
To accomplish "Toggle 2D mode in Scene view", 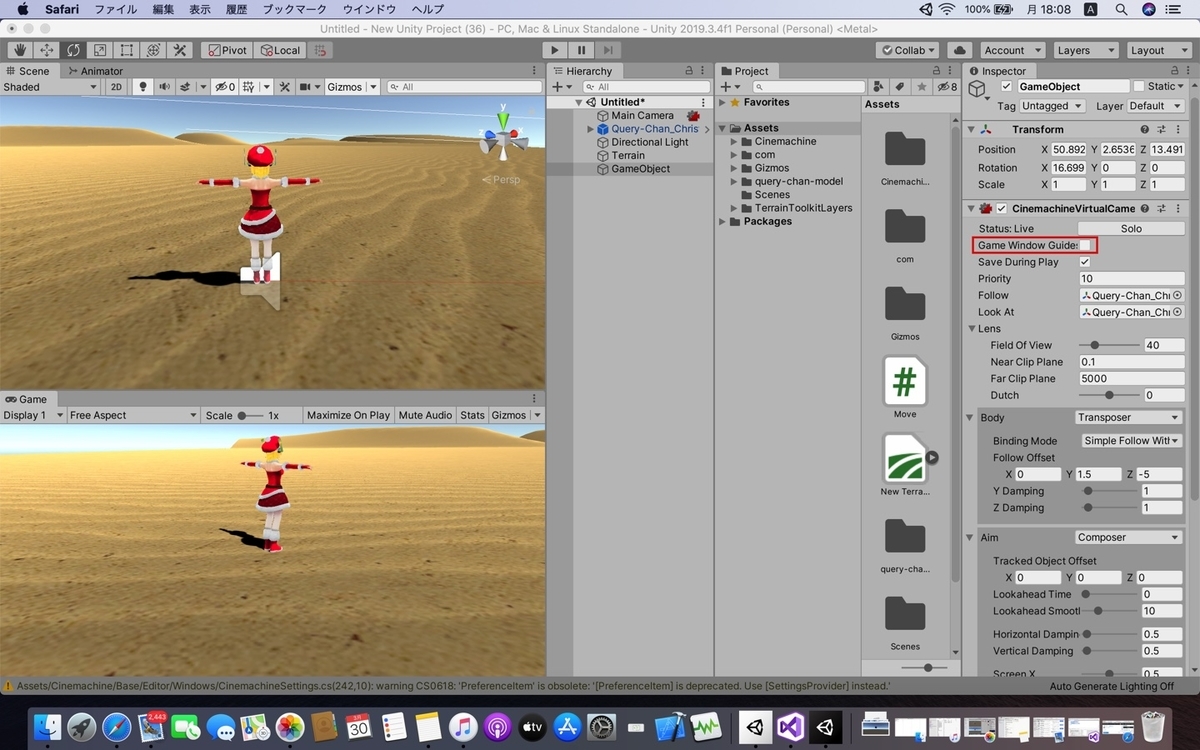I will coord(116,87).
